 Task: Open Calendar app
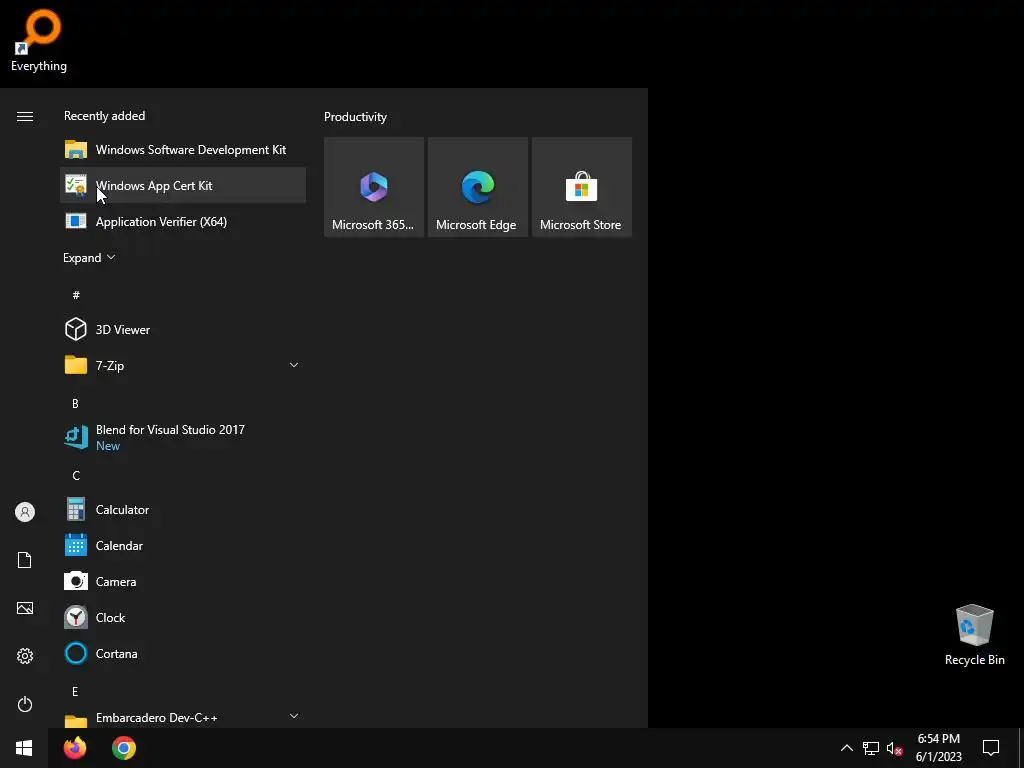183,545
